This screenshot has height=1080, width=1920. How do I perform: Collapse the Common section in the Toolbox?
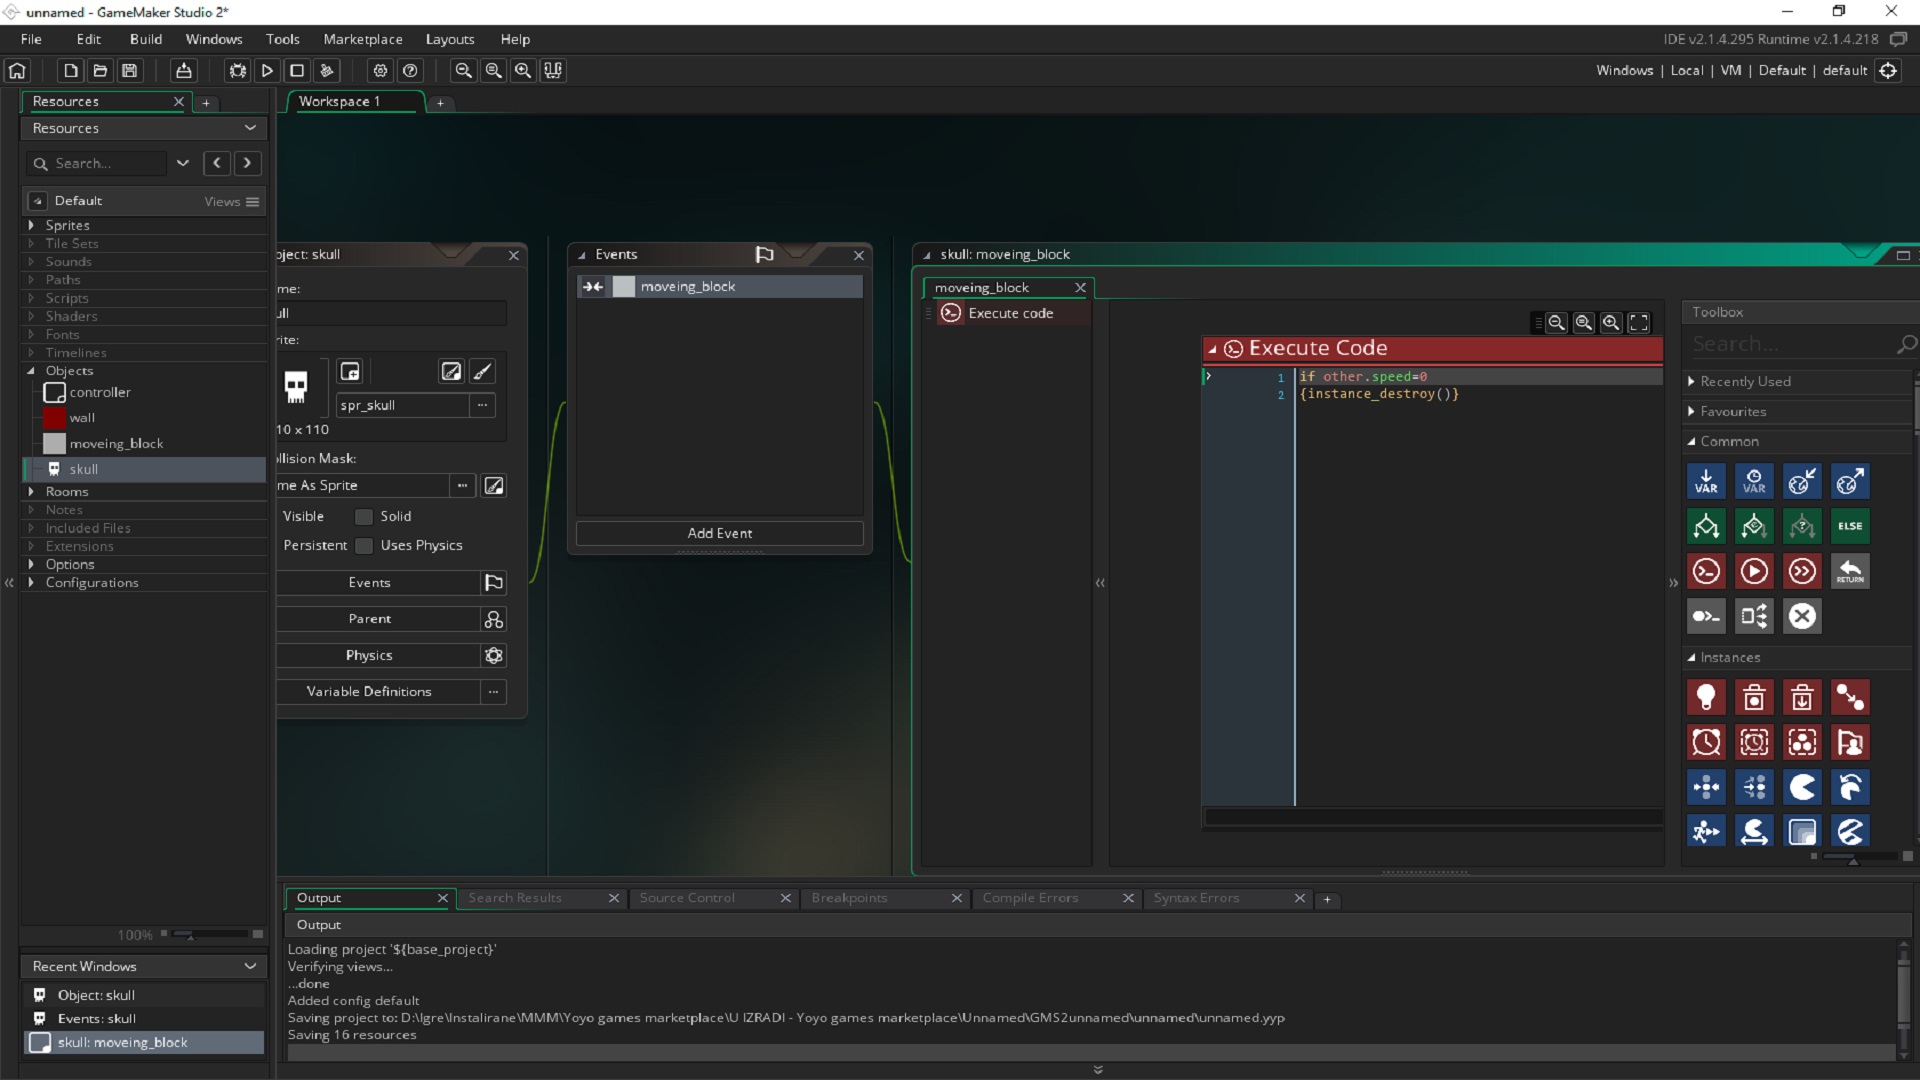[1690, 441]
